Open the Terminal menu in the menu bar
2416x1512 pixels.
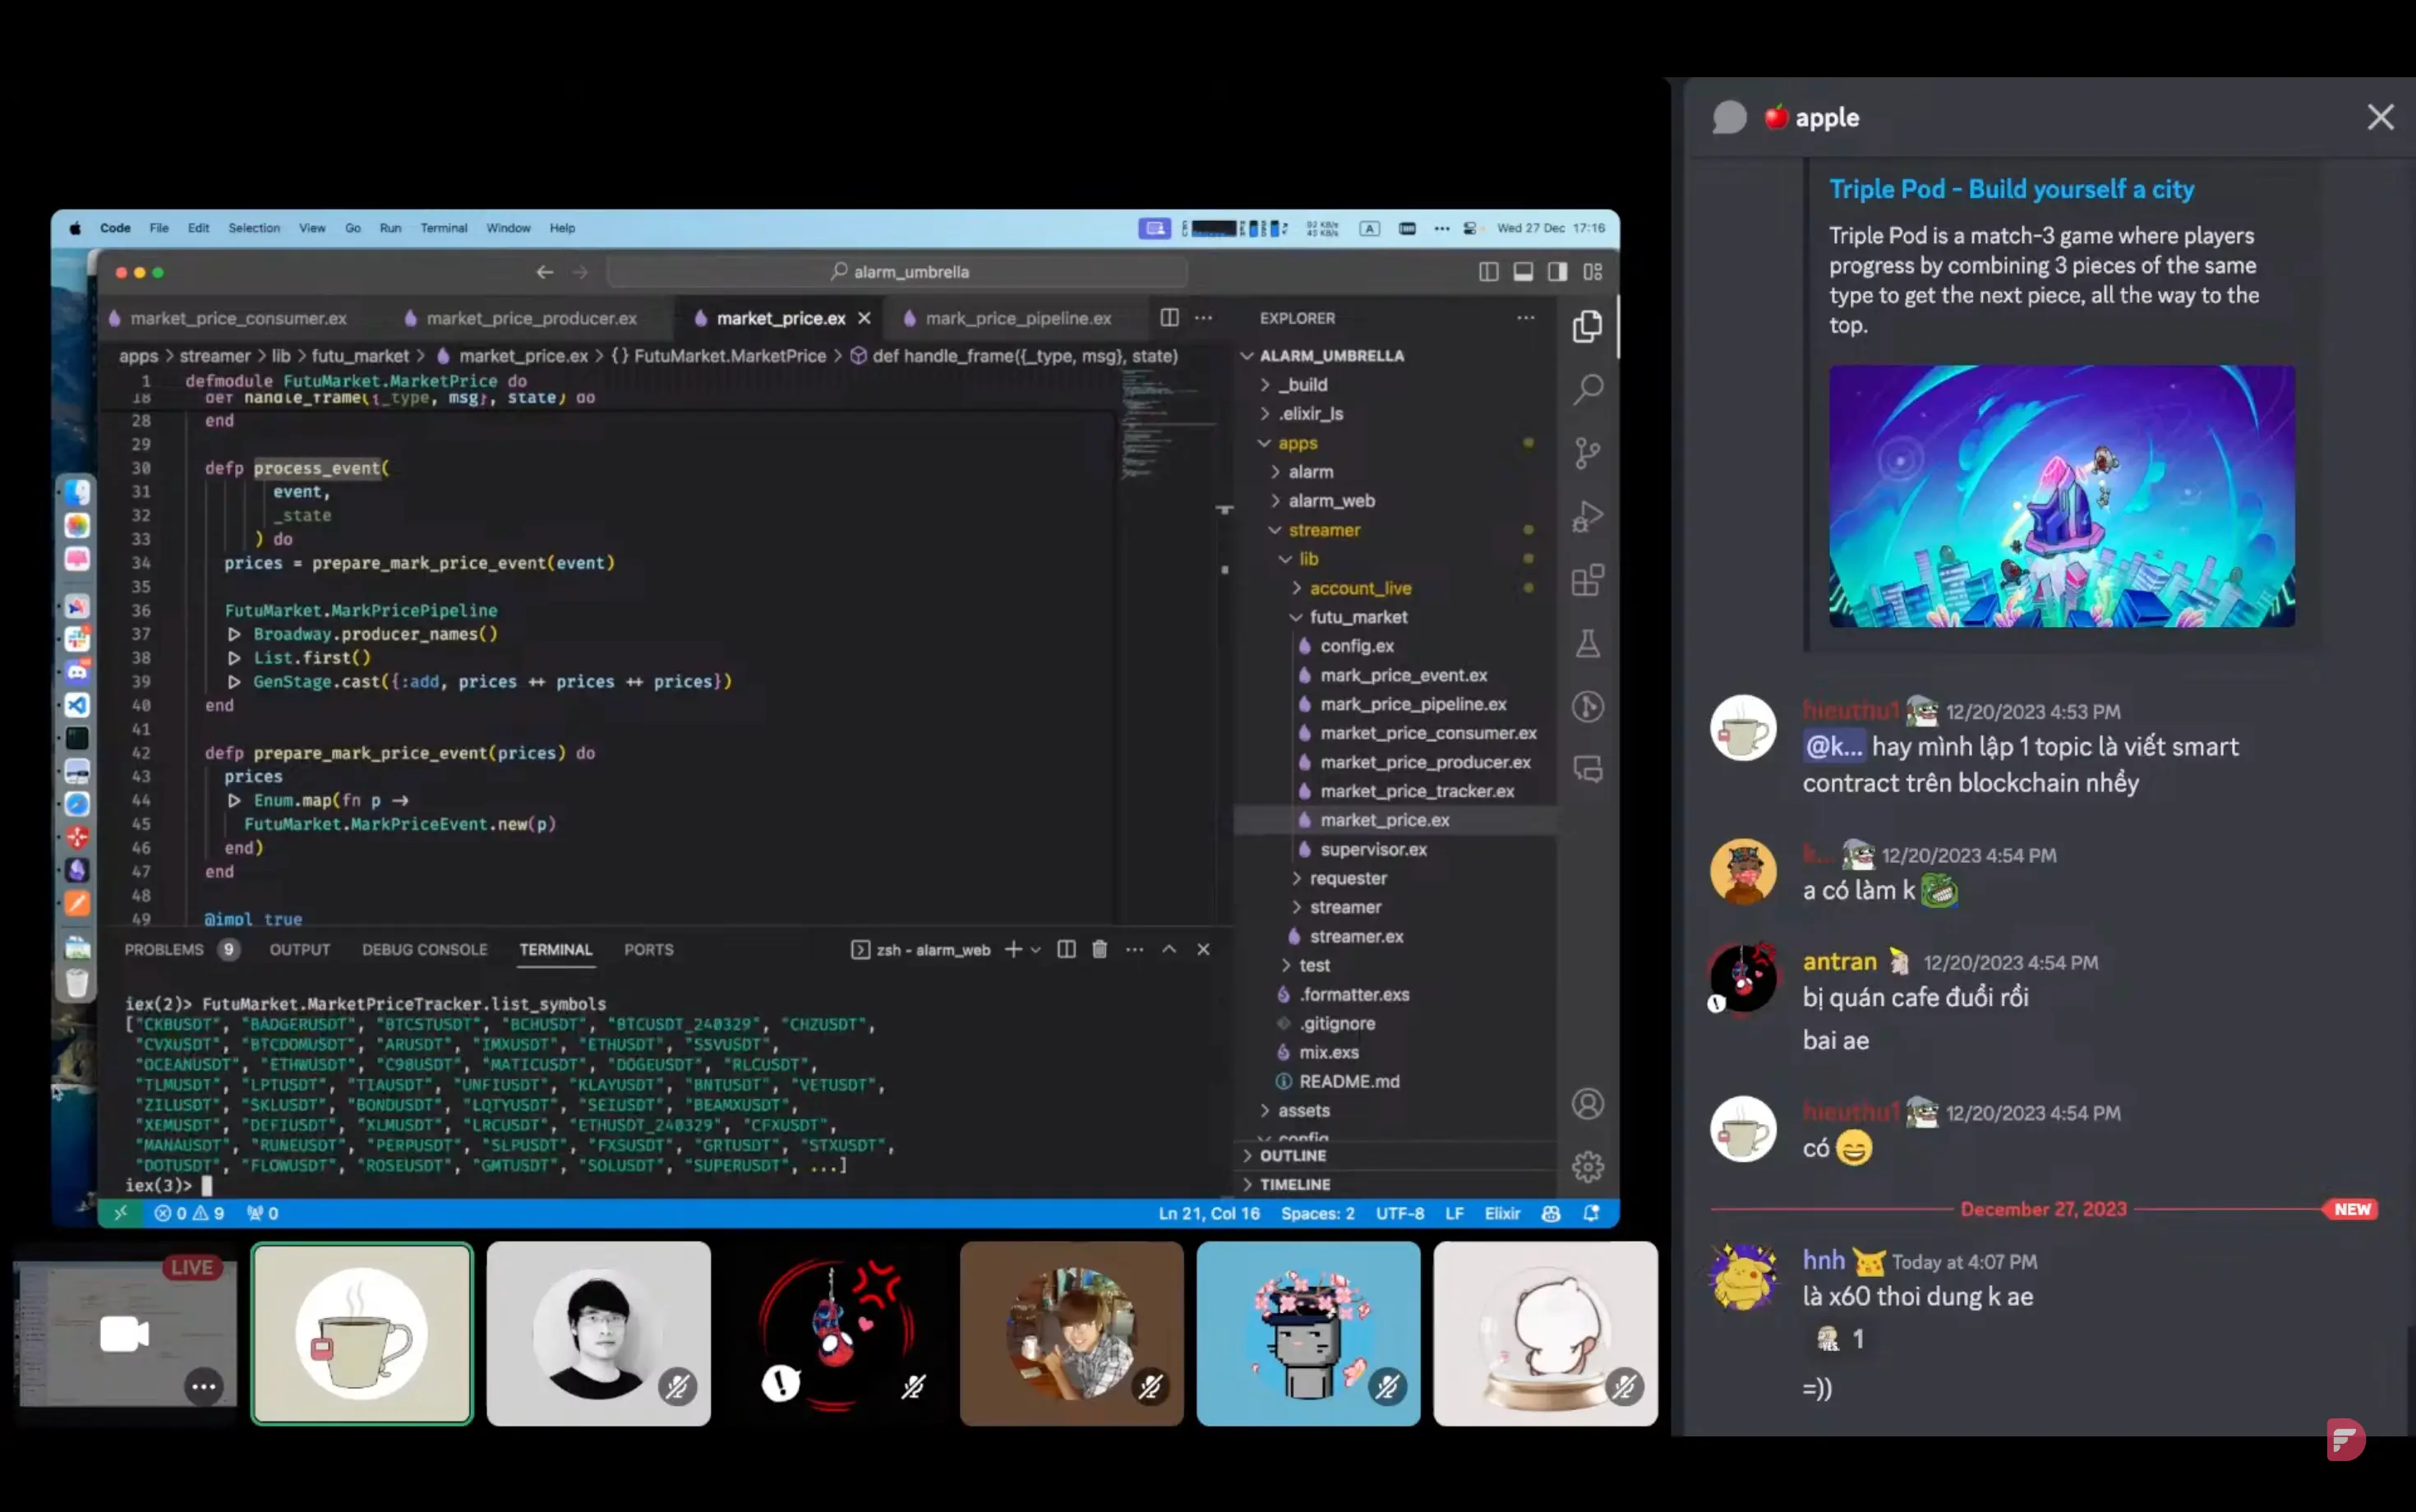[443, 228]
